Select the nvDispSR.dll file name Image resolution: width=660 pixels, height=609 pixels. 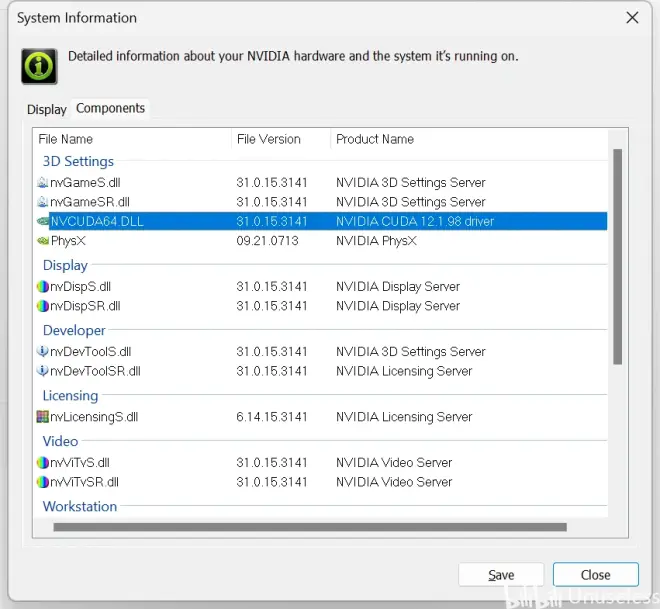coord(85,306)
